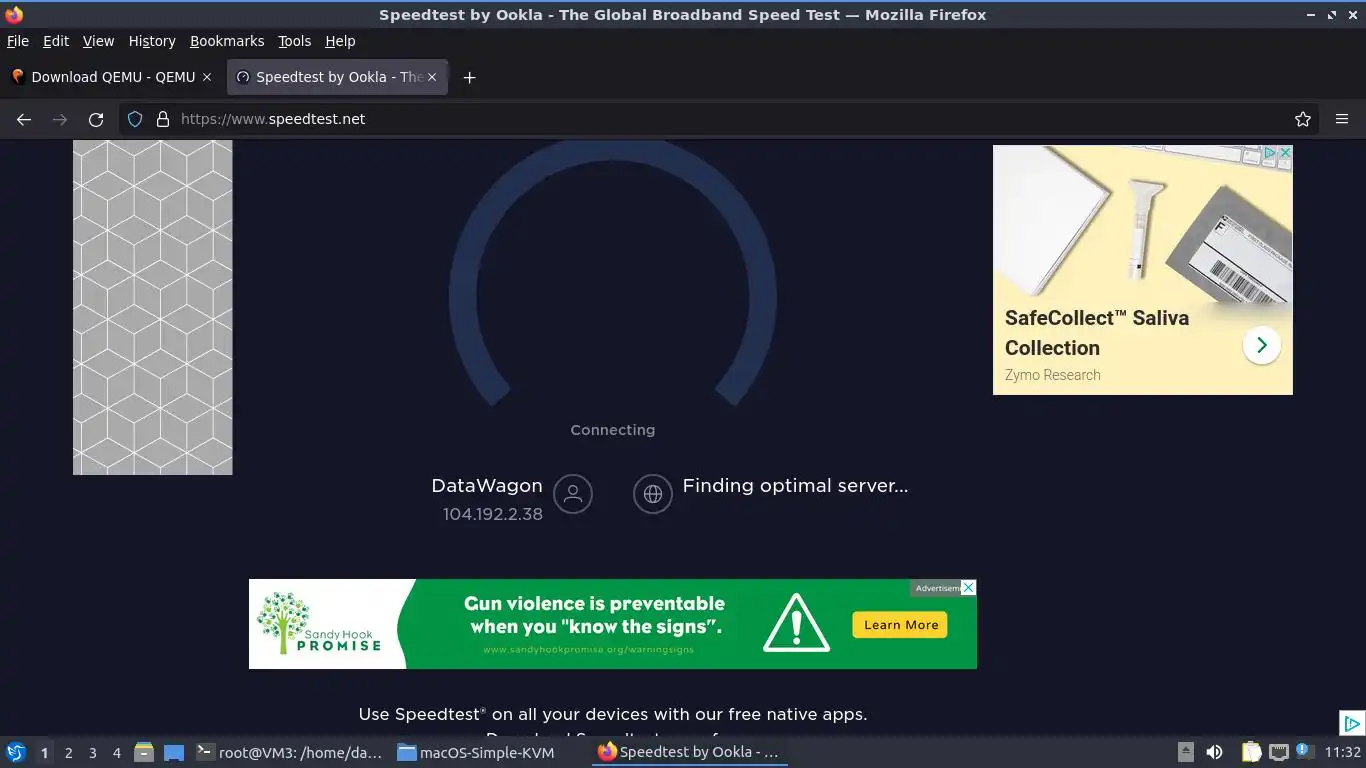Open file manager icon in taskbar
This screenshot has height=768, width=1366.
(x=144, y=752)
